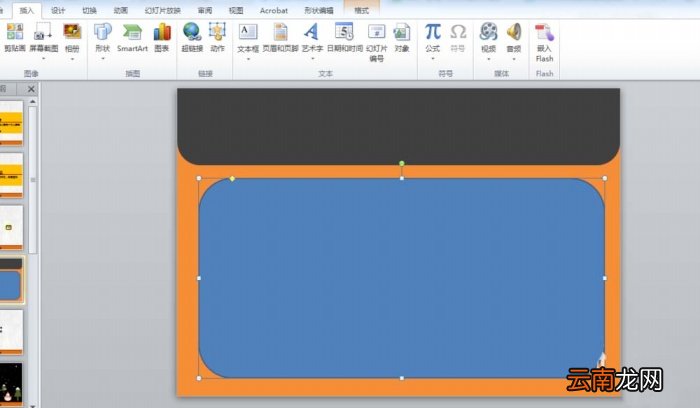
Task: Select the blue rounded rectangle slide thumbnail
Action: (11, 280)
